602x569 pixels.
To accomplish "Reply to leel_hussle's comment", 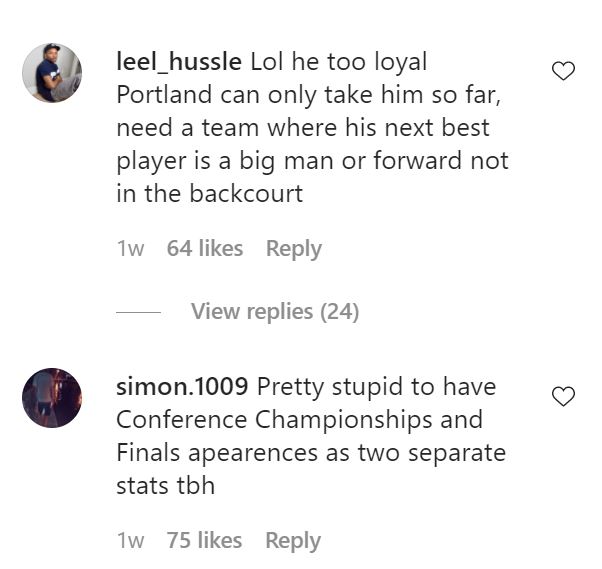I will pyautogui.click(x=293, y=249).
